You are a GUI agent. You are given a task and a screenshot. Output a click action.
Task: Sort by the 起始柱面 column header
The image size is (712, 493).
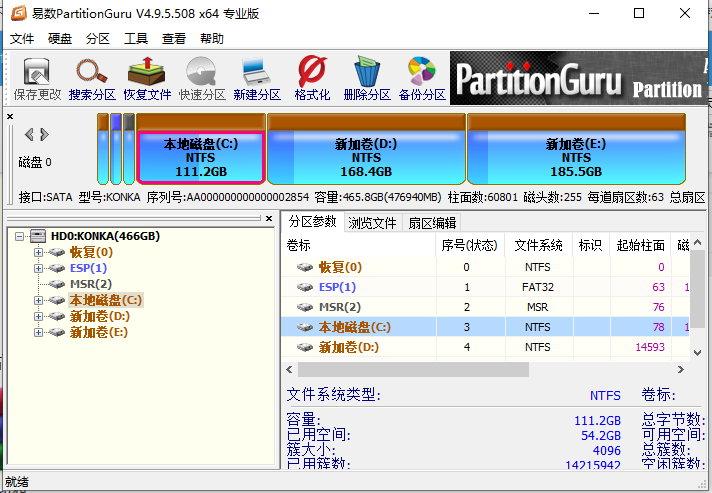(641, 246)
